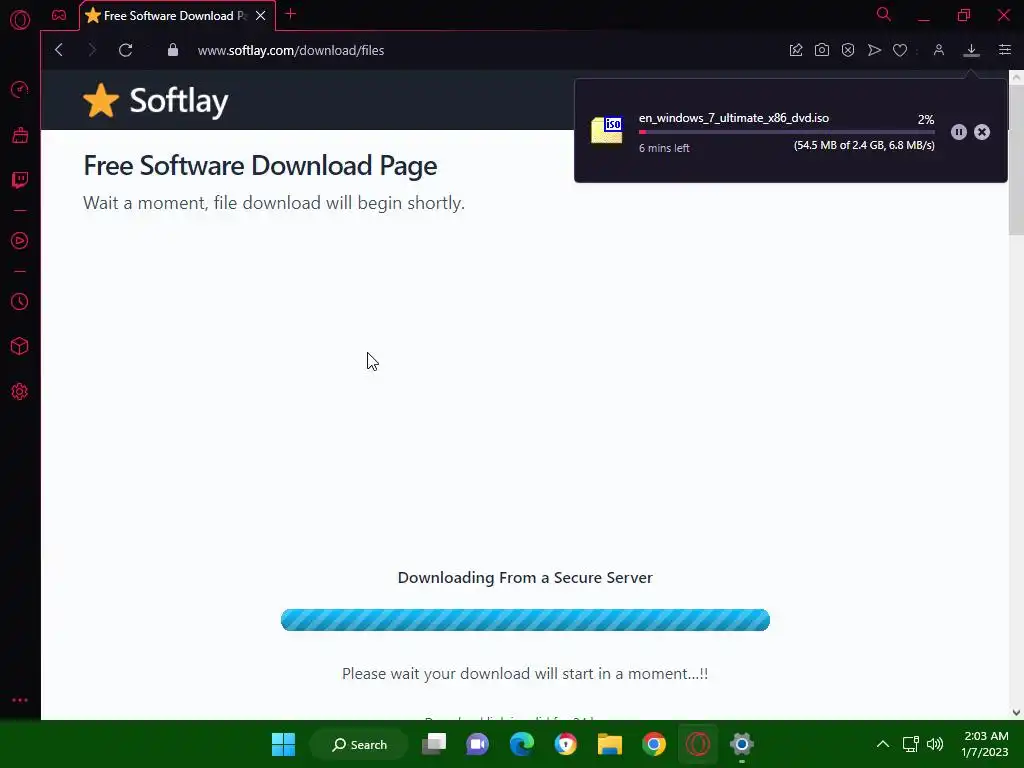View site security lock info

coord(172,50)
